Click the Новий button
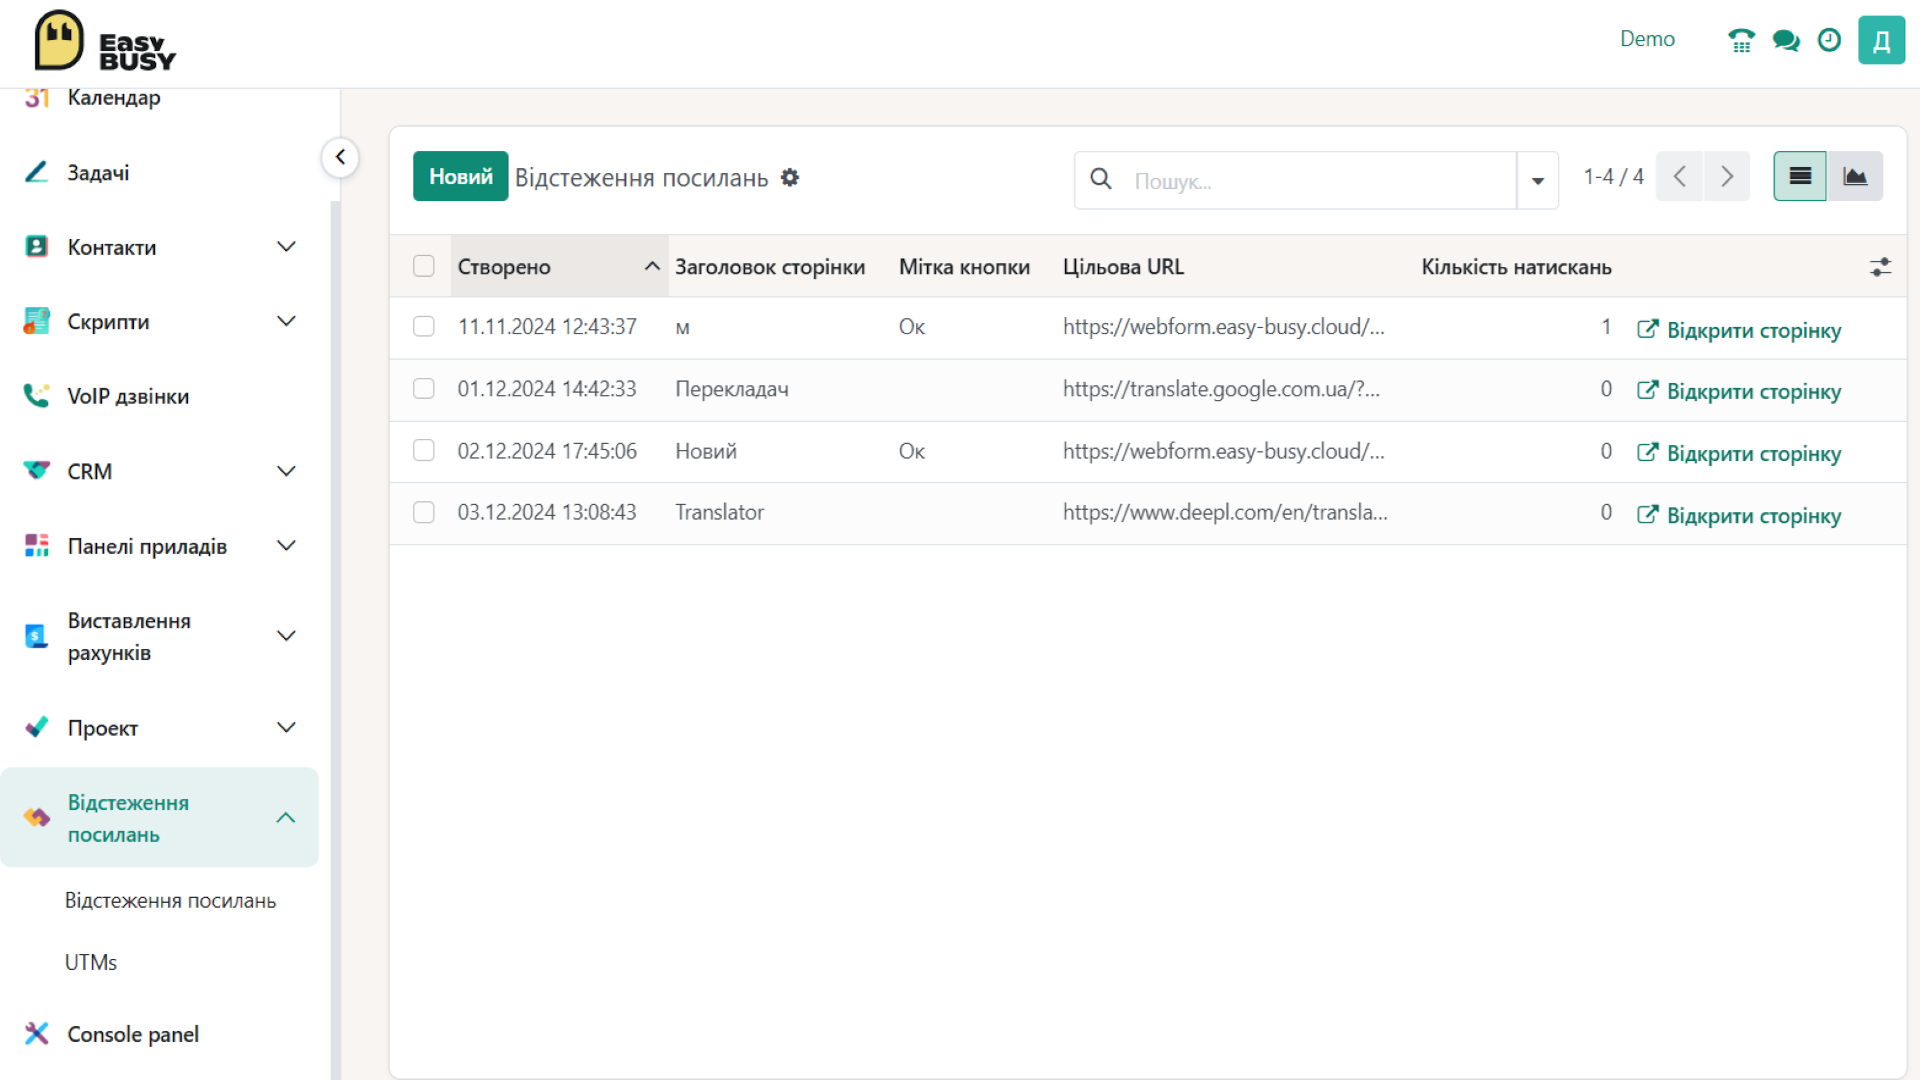Image resolution: width=1920 pixels, height=1080 pixels. (461, 176)
